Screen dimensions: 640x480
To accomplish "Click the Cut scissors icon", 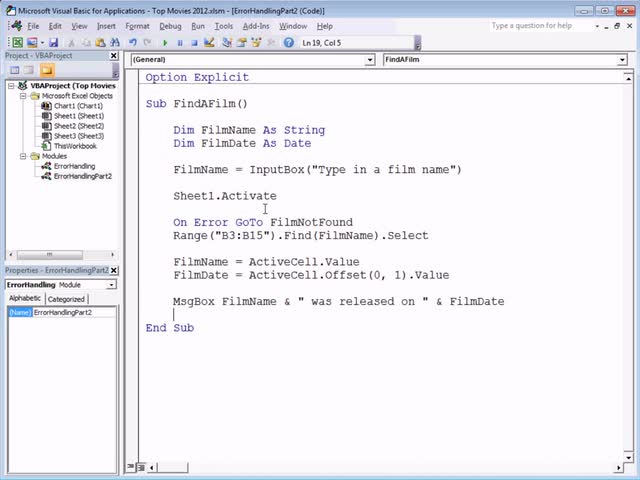I will click(71, 42).
